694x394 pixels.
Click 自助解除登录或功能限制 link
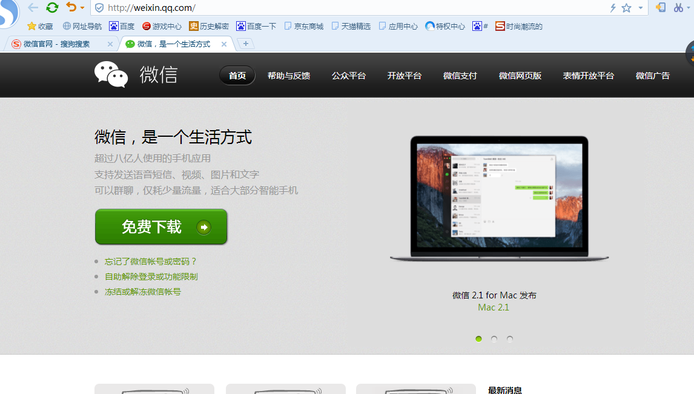coord(151,277)
